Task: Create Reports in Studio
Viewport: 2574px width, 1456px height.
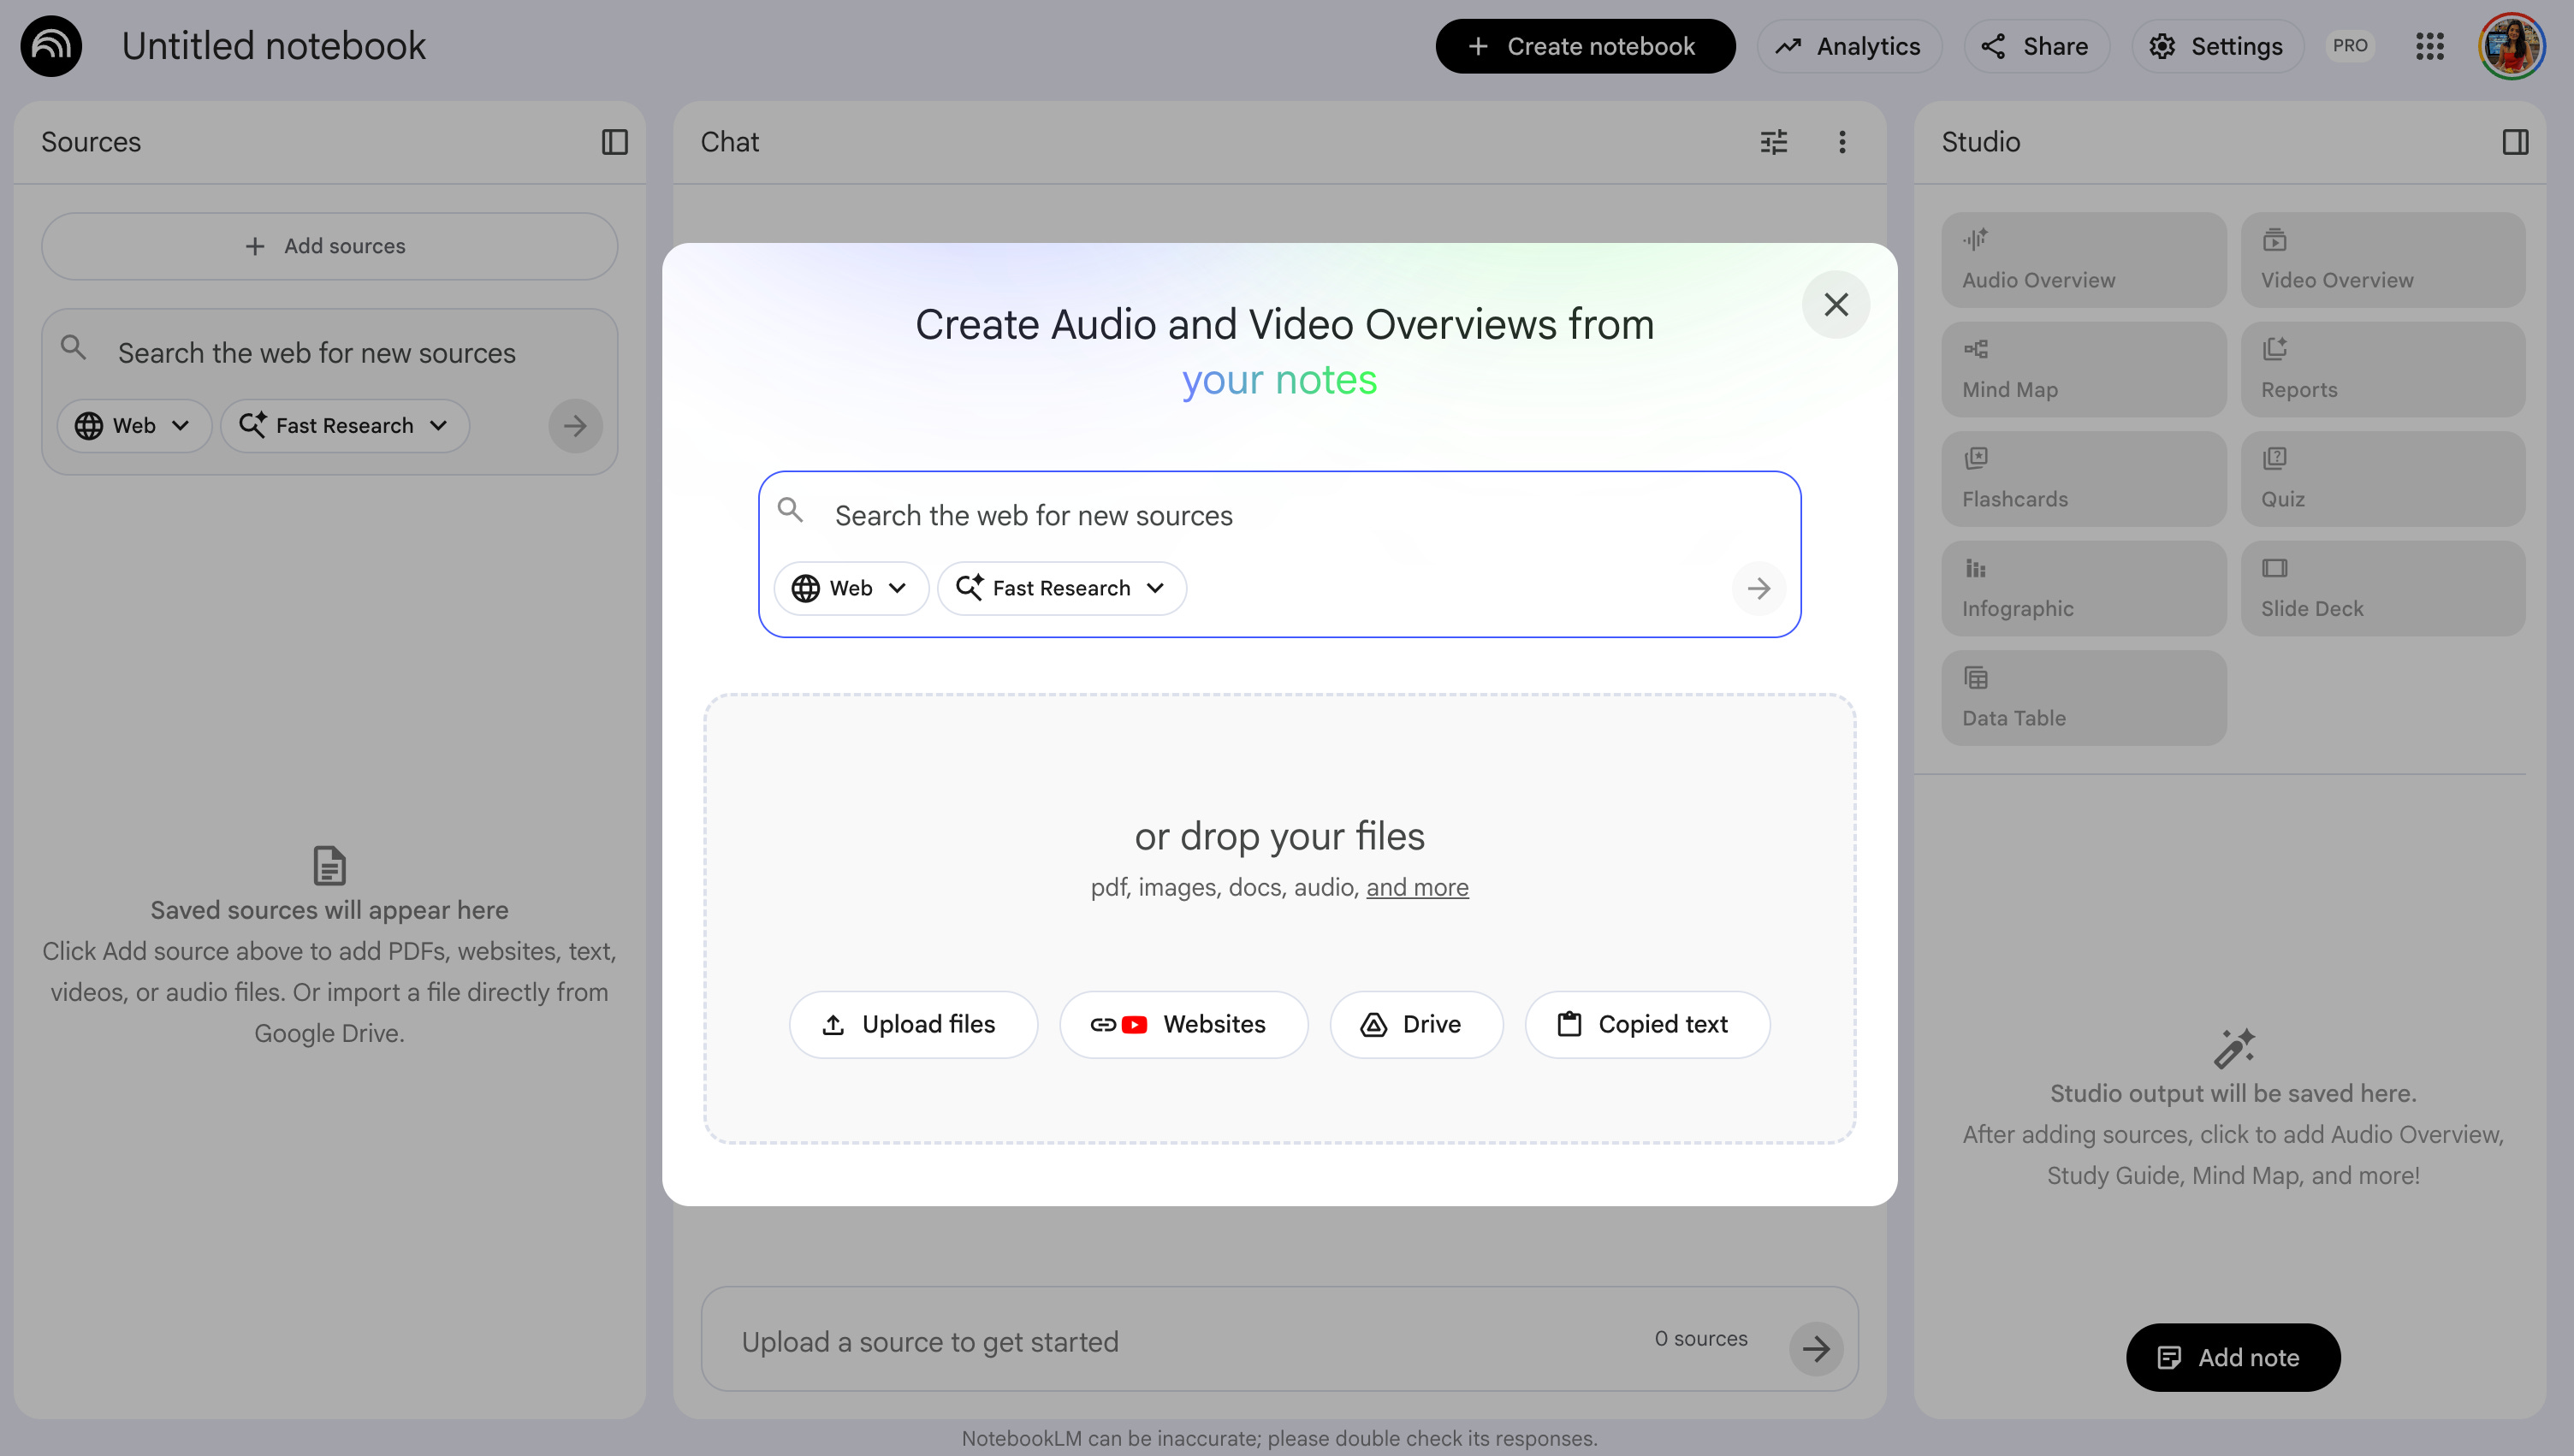Action: click(x=2383, y=369)
